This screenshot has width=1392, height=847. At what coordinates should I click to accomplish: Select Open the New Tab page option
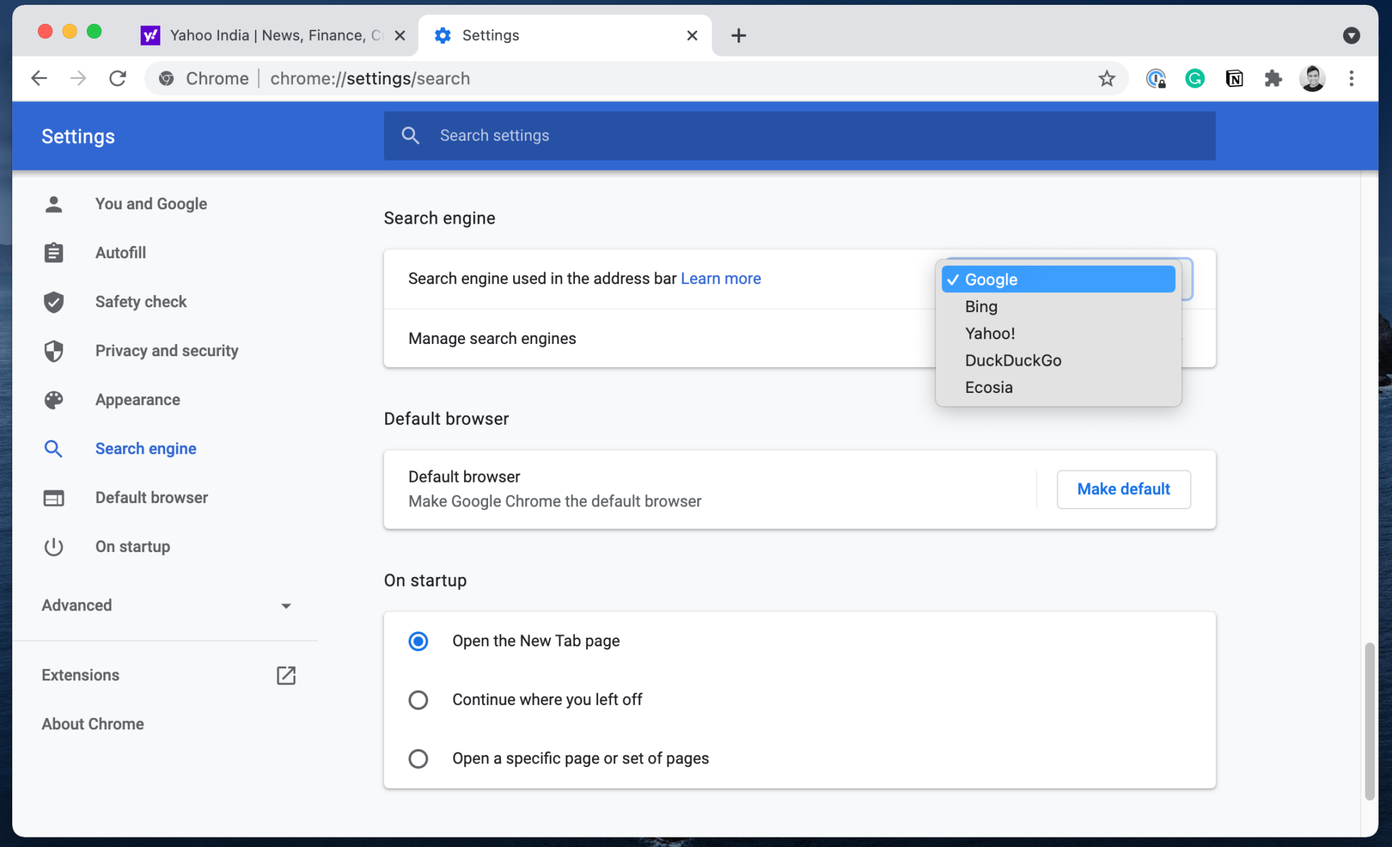[418, 641]
